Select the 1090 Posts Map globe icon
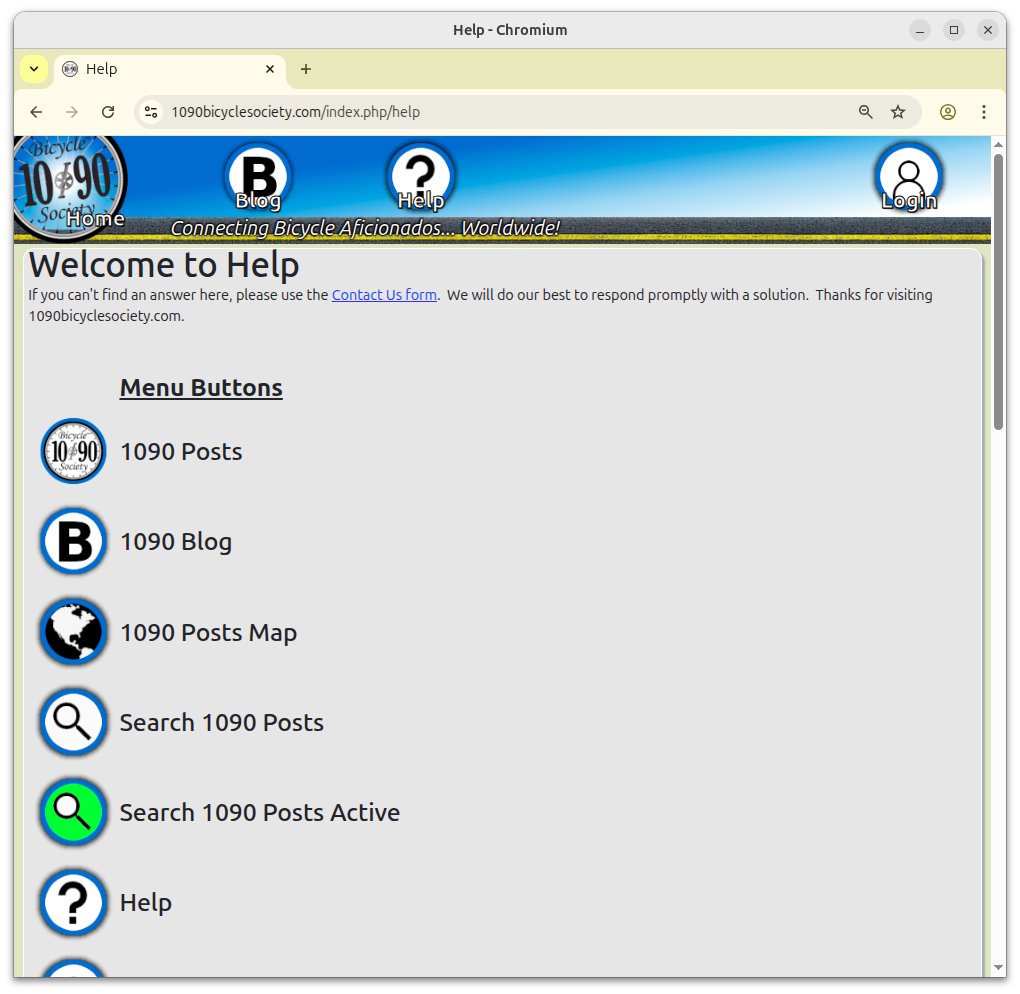The image size is (1020, 994). point(72,631)
